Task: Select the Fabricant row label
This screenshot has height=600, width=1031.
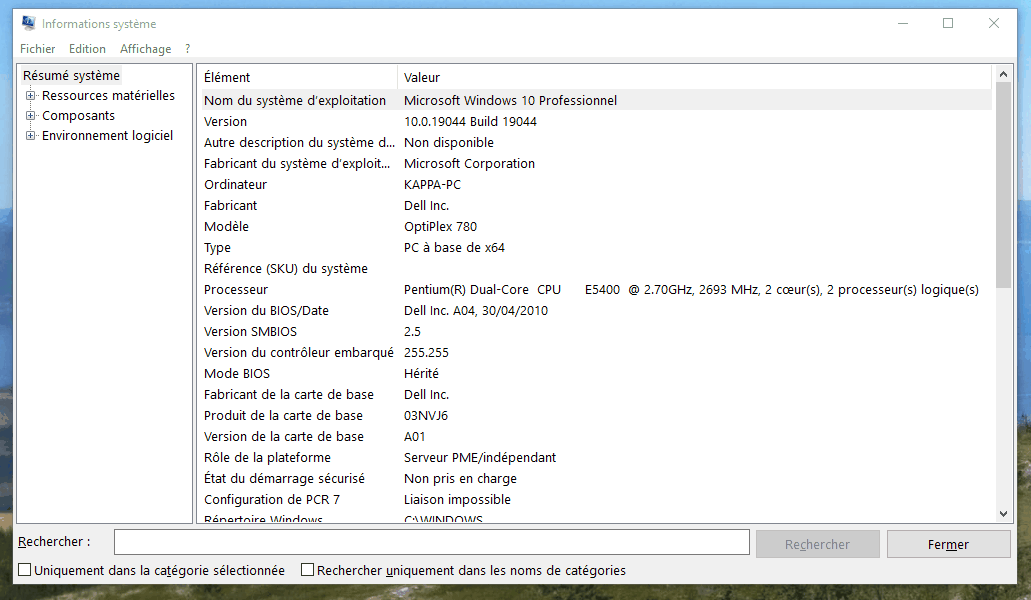Action: point(230,206)
